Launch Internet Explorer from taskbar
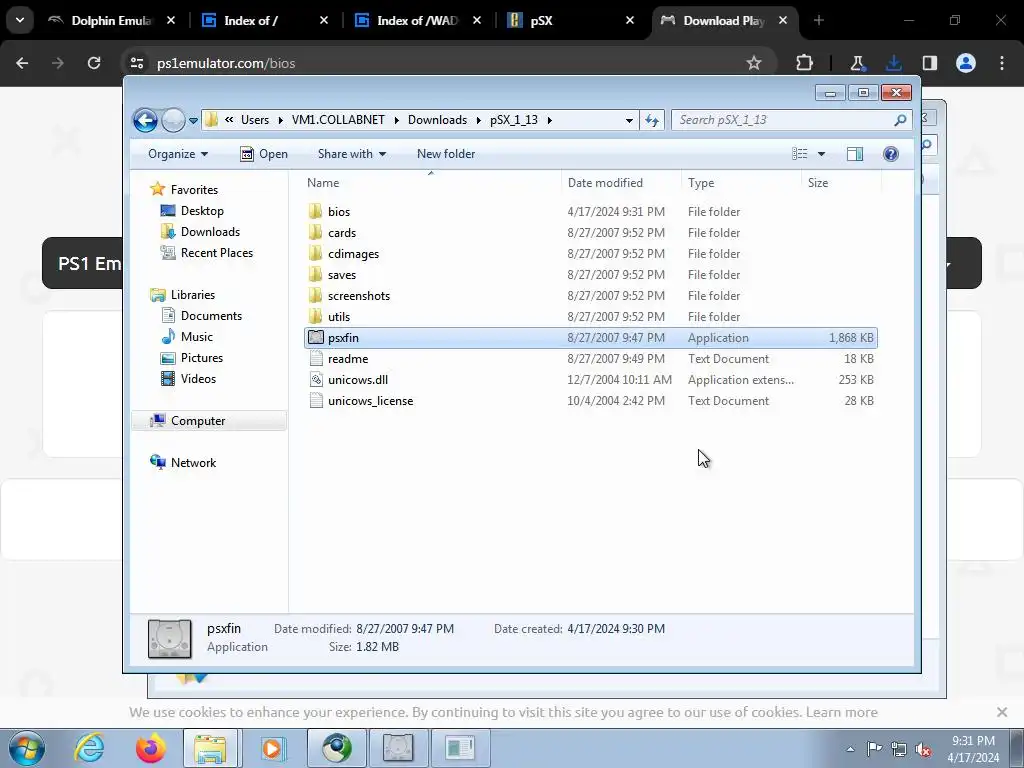Image resolution: width=1024 pixels, height=768 pixels. click(x=89, y=748)
